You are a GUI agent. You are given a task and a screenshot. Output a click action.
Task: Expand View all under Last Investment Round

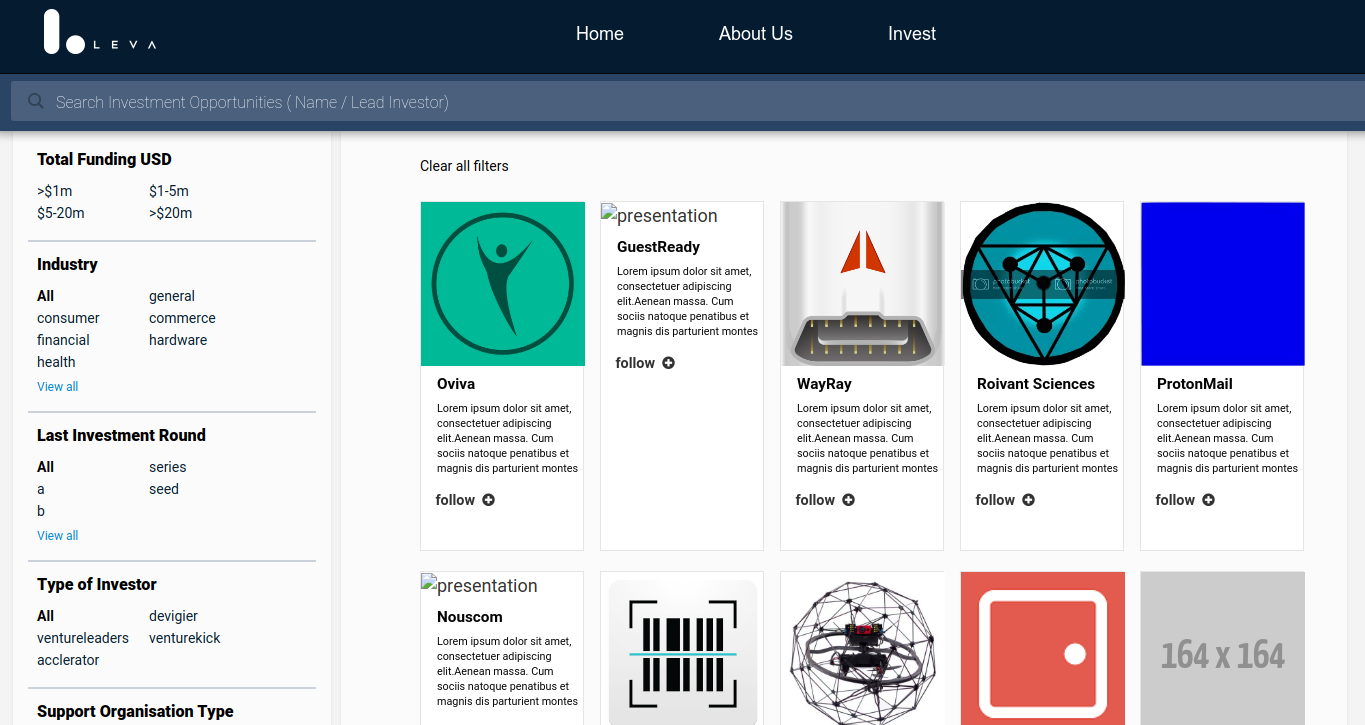click(x=57, y=535)
